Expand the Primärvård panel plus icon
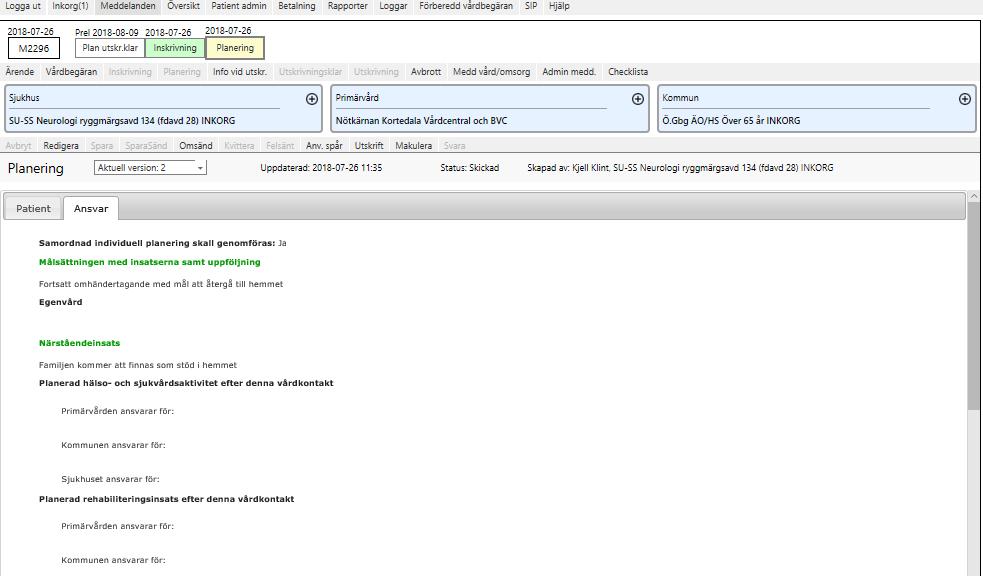This screenshot has height=576, width=983. pyautogui.click(x=638, y=99)
